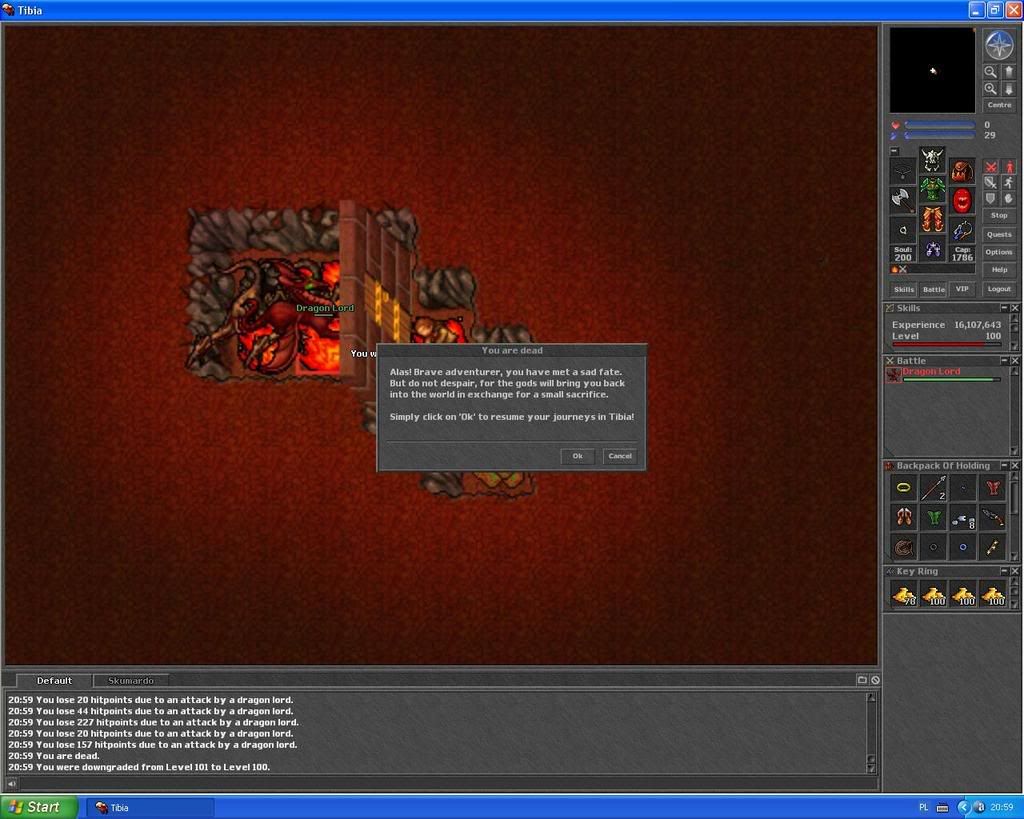Image resolution: width=1024 pixels, height=819 pixels.
Task: Toggle the Skills window
Action: 904,289
